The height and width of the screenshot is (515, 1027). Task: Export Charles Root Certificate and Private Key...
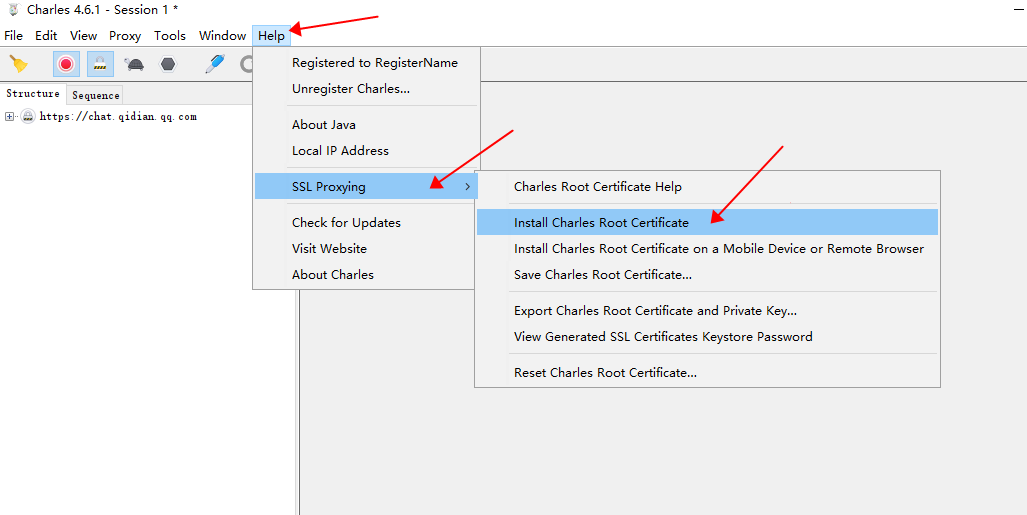click(x=707, y=311)
